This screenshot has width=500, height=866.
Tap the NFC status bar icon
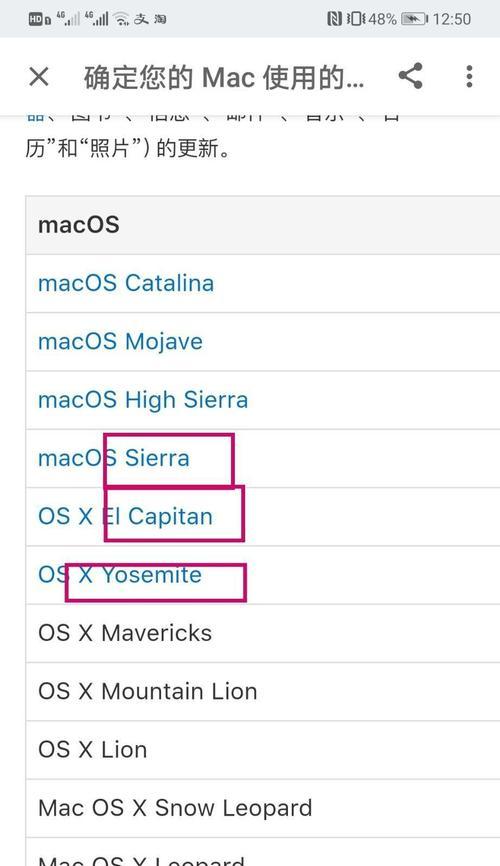coord(334,19)
